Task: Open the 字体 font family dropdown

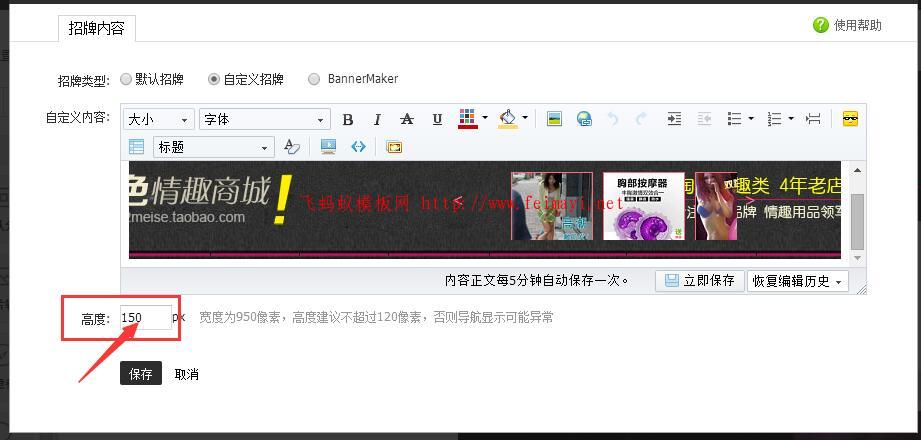Action: pyautogui.click(x=264, y=119)
